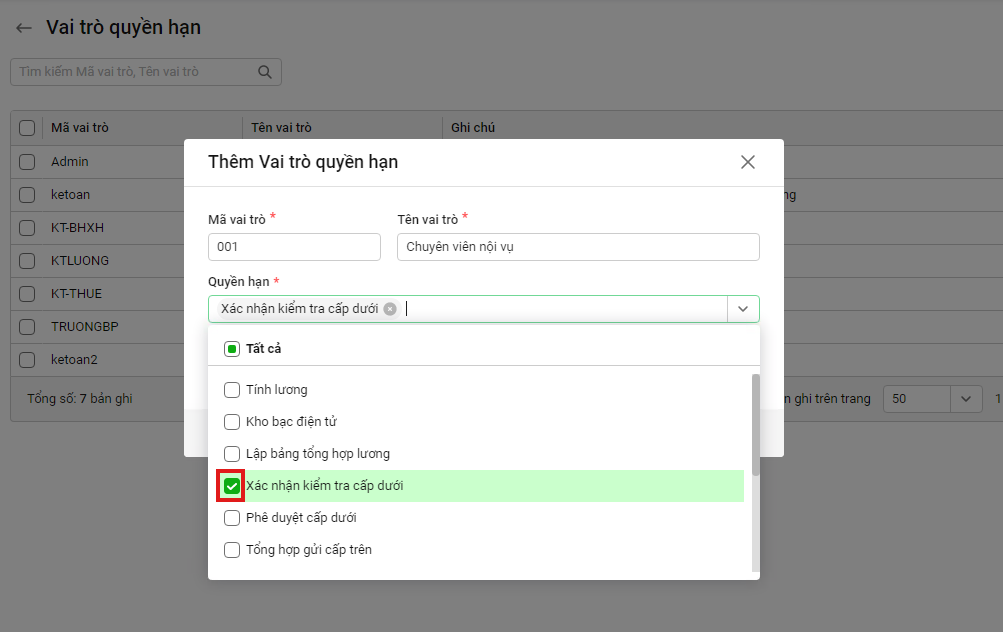Close the Thêm Vai trò quyền hạn dialog
1003x632 pixels.
pos(747,162)
